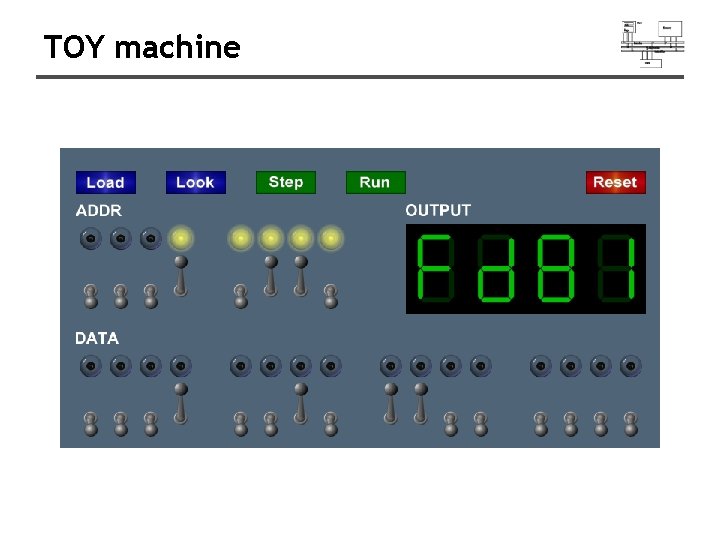Click the '8' digit on output display
The image size is (720, 540).
tap(556, 269)
